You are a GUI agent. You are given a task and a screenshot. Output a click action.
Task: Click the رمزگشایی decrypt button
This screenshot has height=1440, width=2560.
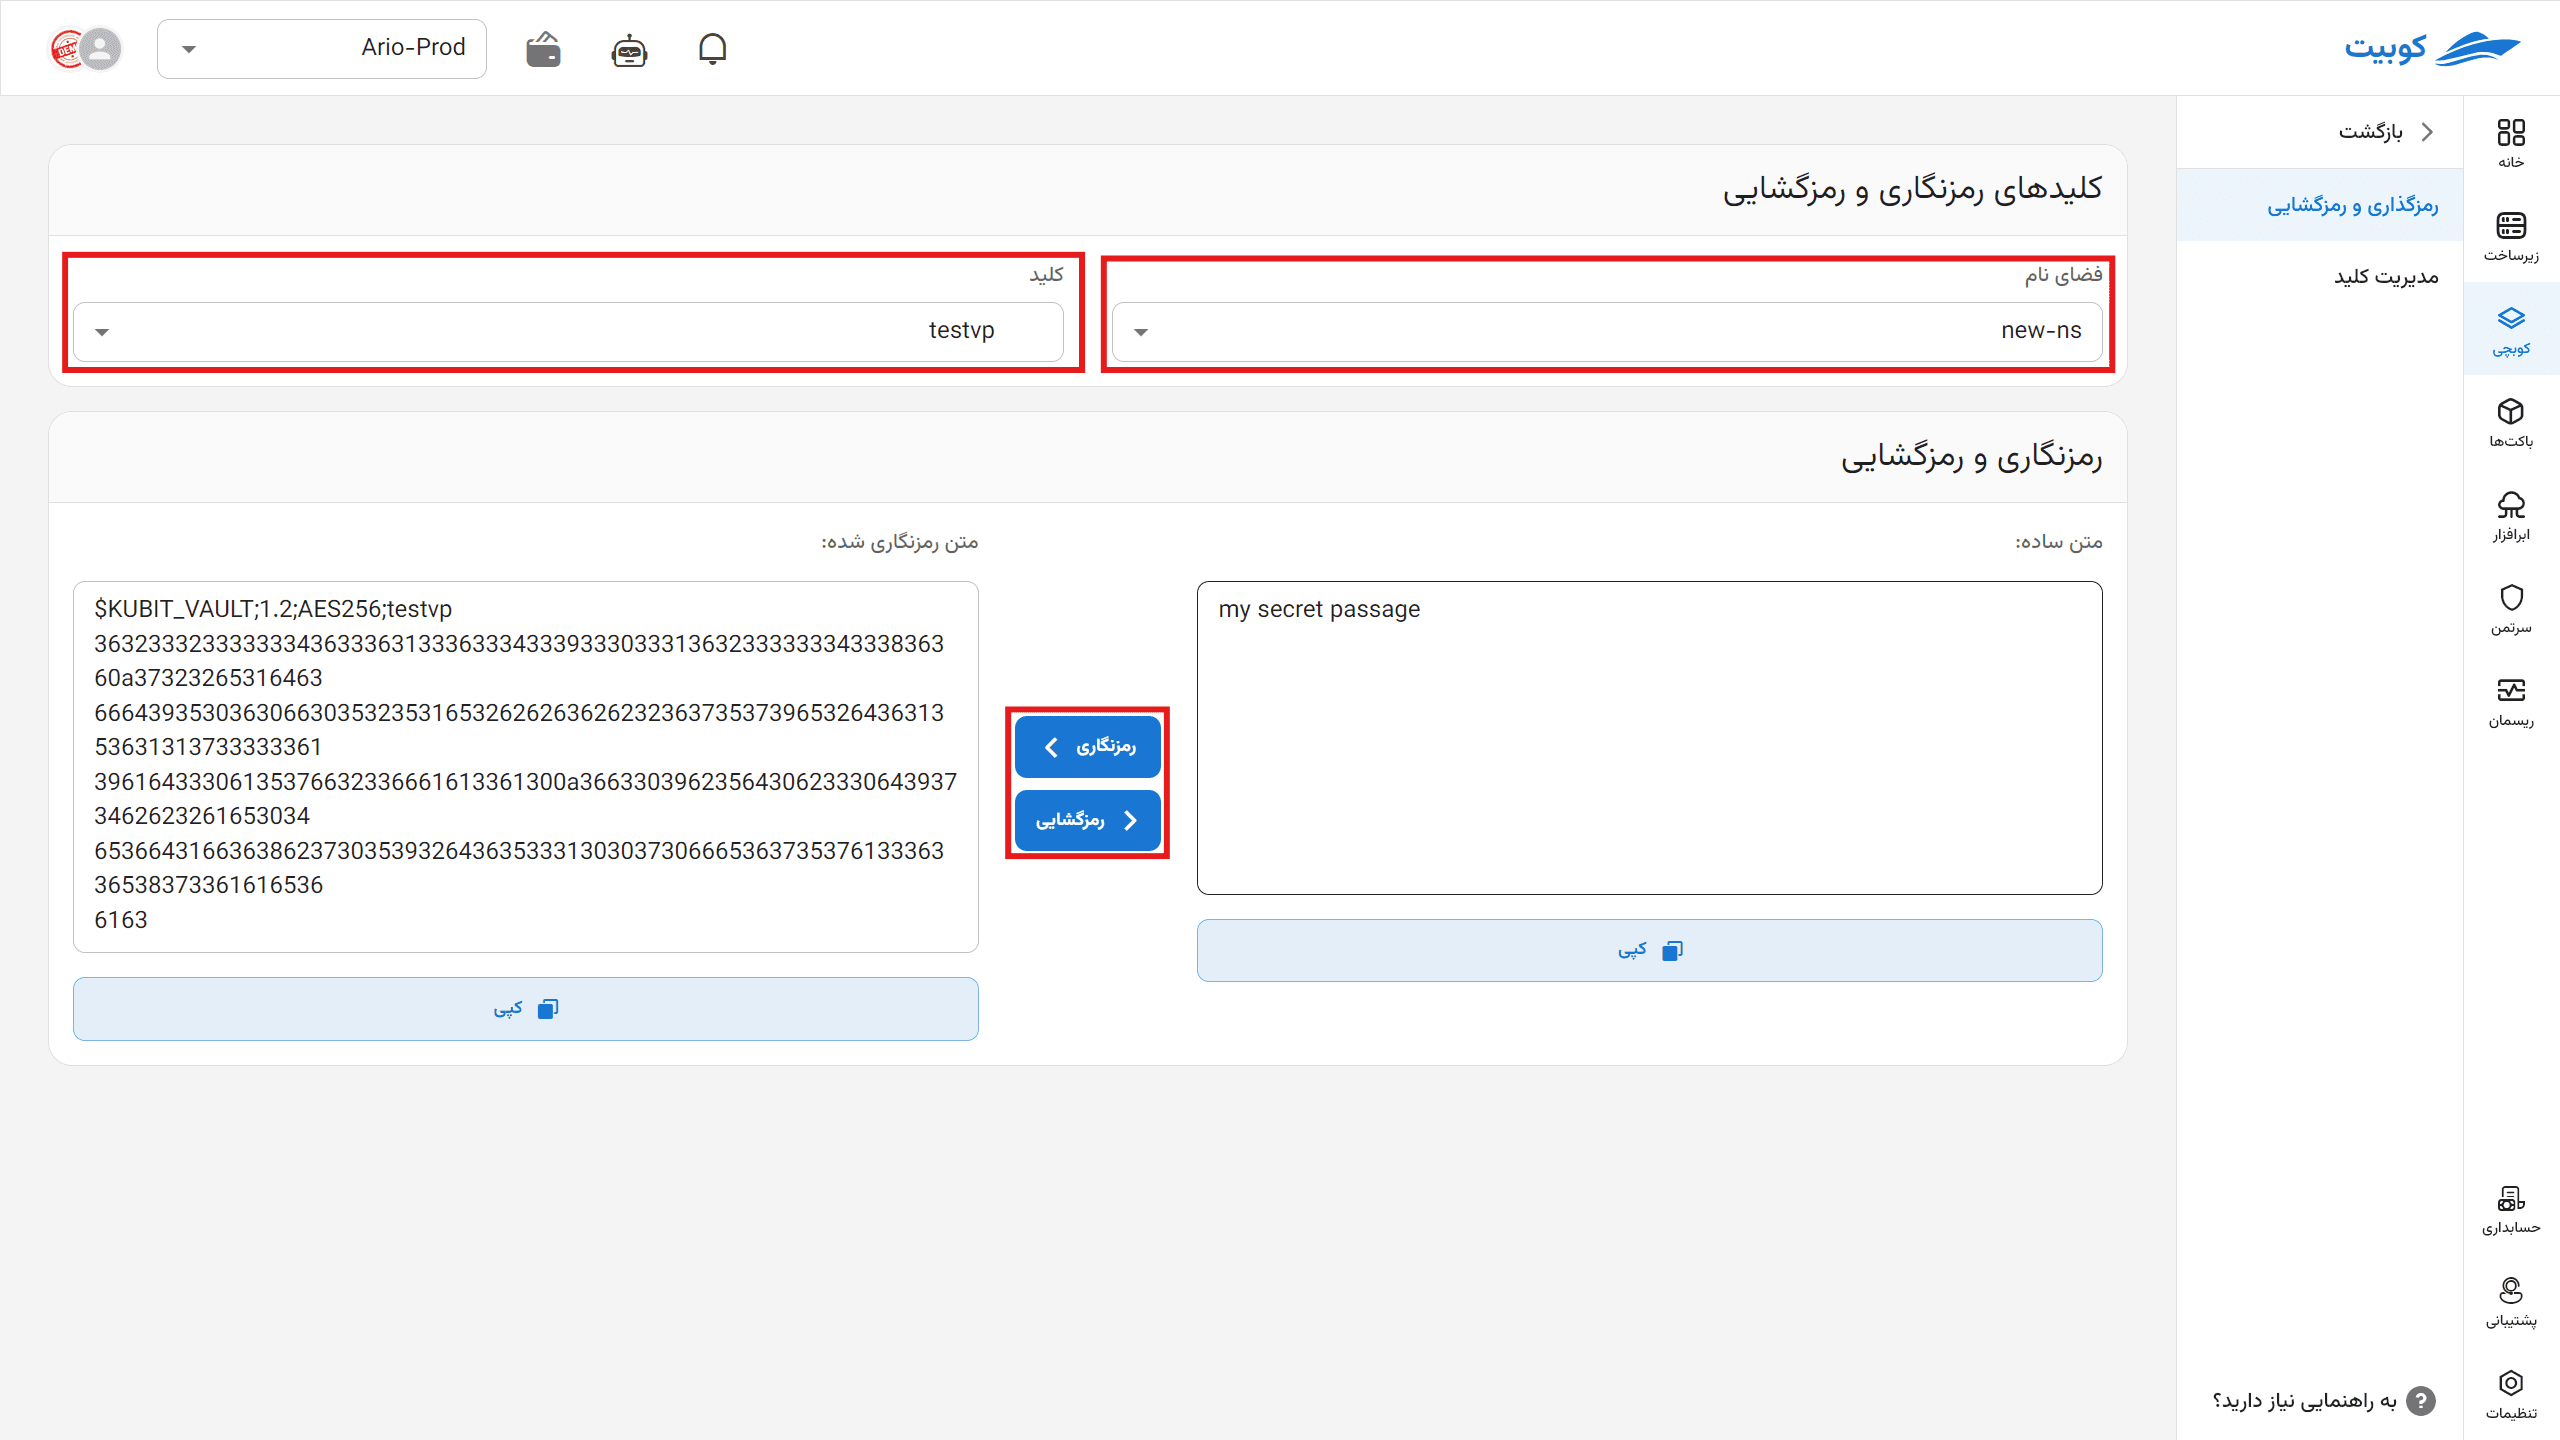1087,821
